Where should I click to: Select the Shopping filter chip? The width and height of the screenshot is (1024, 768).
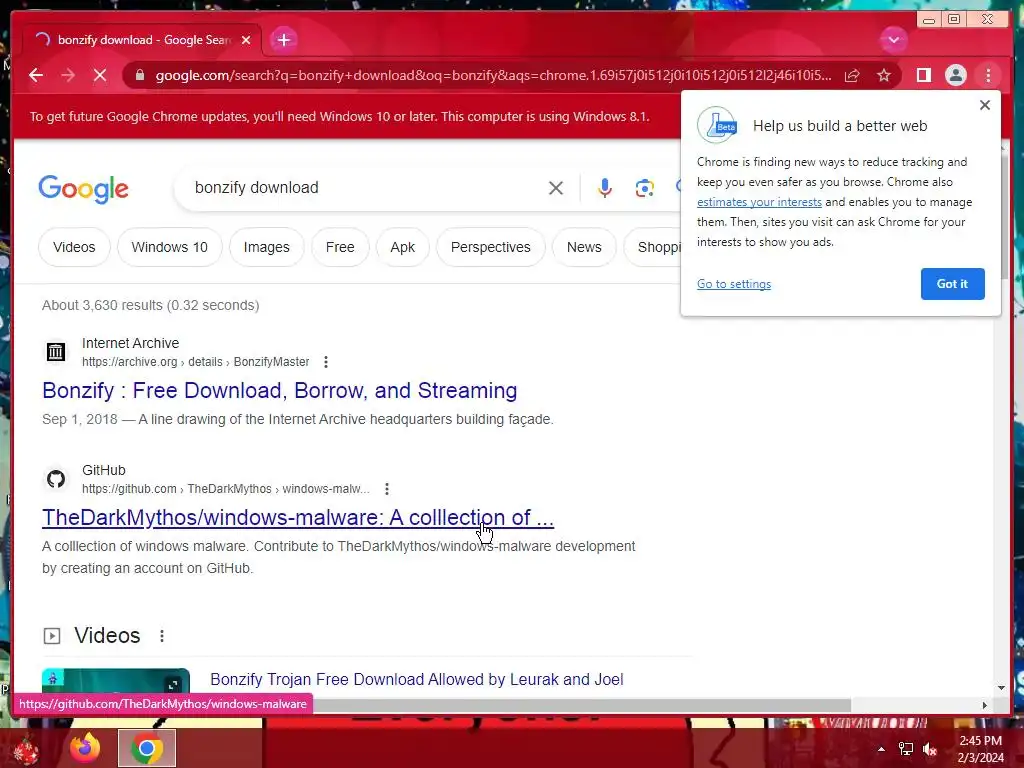click(653, 247)
